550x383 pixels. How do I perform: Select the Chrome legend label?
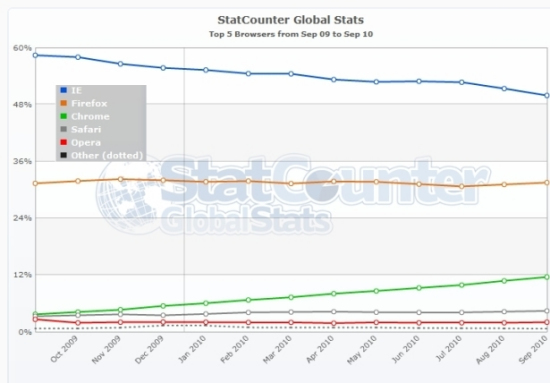pyautogui.click(x=90, y=116)
